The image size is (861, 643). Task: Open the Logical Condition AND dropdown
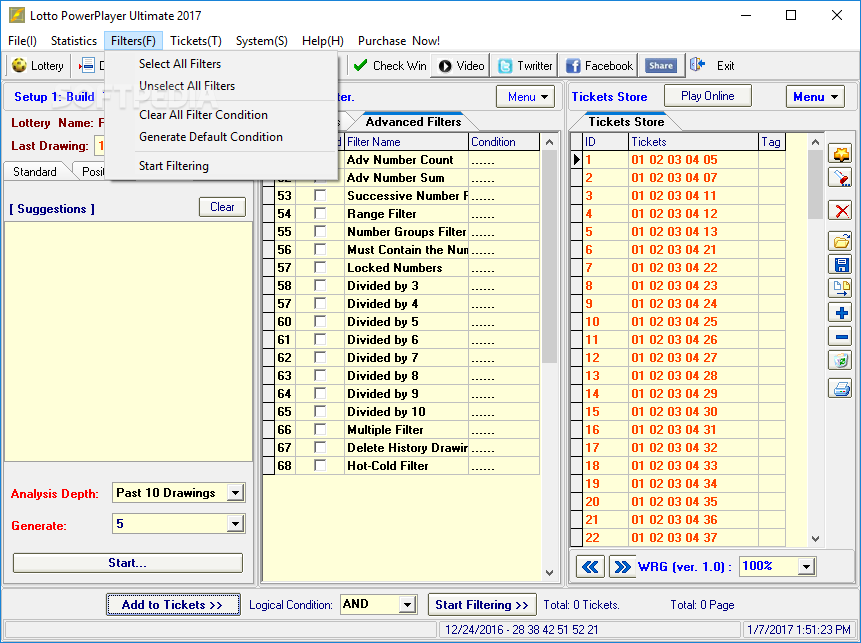point(407,605)
